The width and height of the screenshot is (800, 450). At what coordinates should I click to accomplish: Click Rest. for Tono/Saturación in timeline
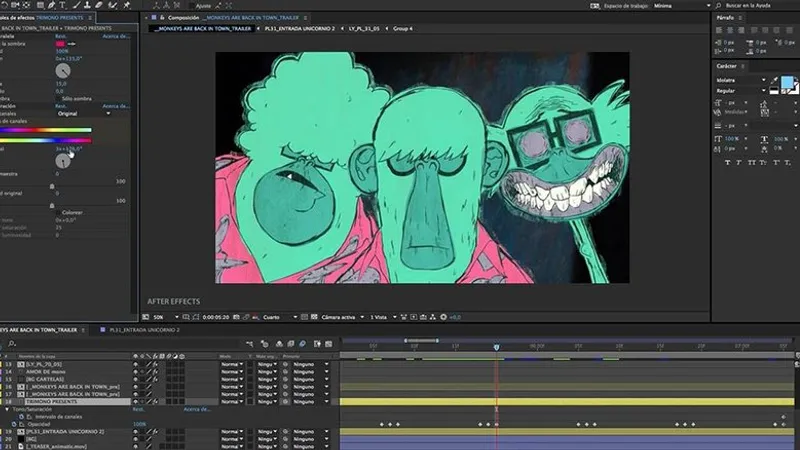click(x=138, y=409)
